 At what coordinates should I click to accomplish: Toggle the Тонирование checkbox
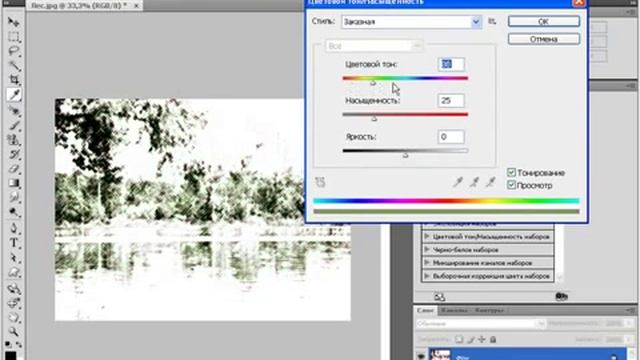click(511, 172)
